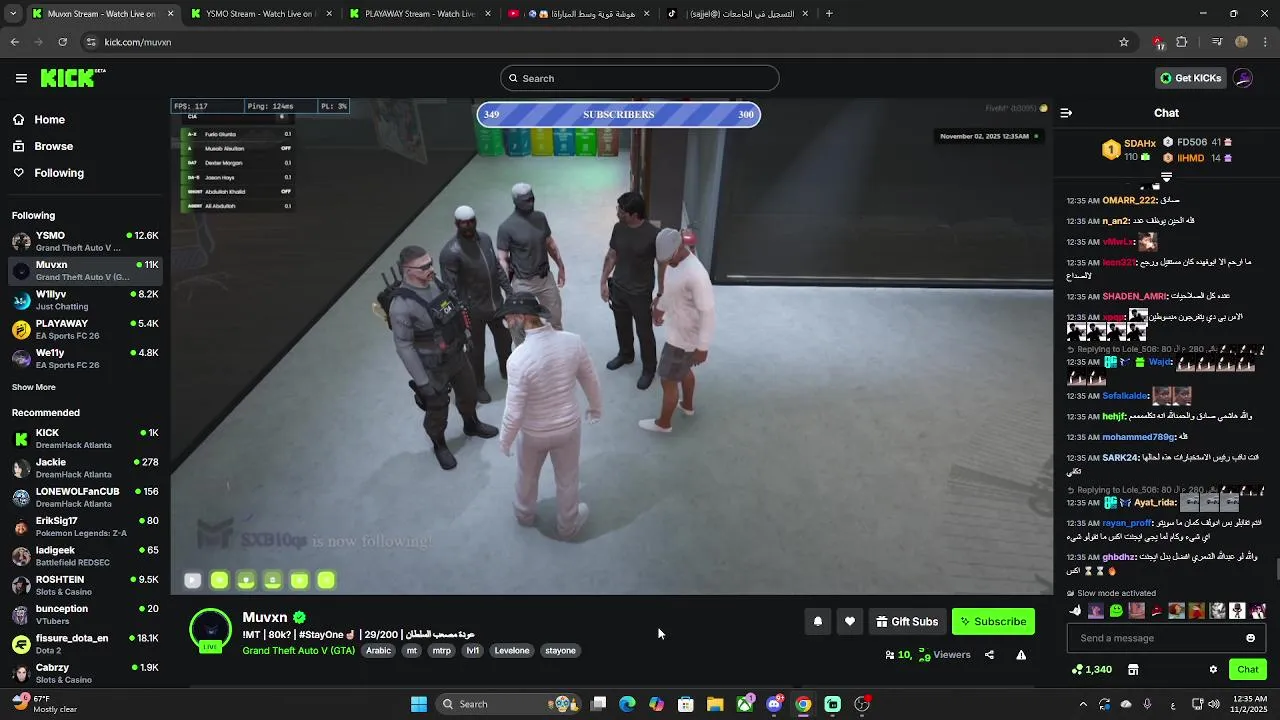Screen dimensions: 1280x720
Task: Click username OMARR_222 in chat
Action: tap(1129, 200)
